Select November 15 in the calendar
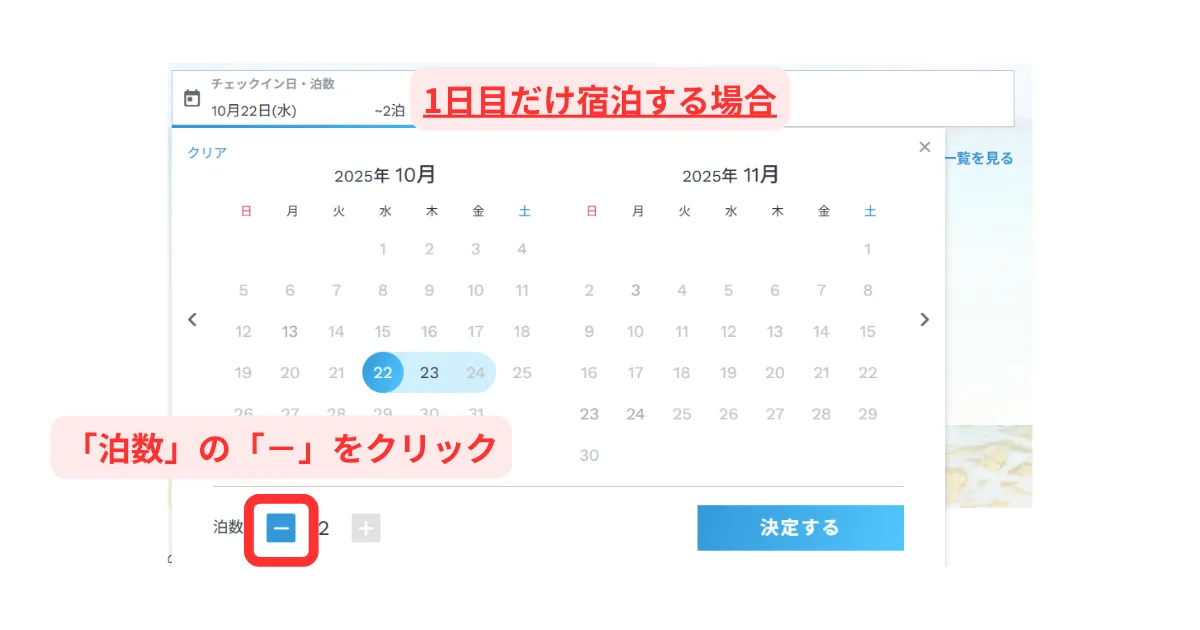This screenshot has width=1200, height=630. (868, 332)
